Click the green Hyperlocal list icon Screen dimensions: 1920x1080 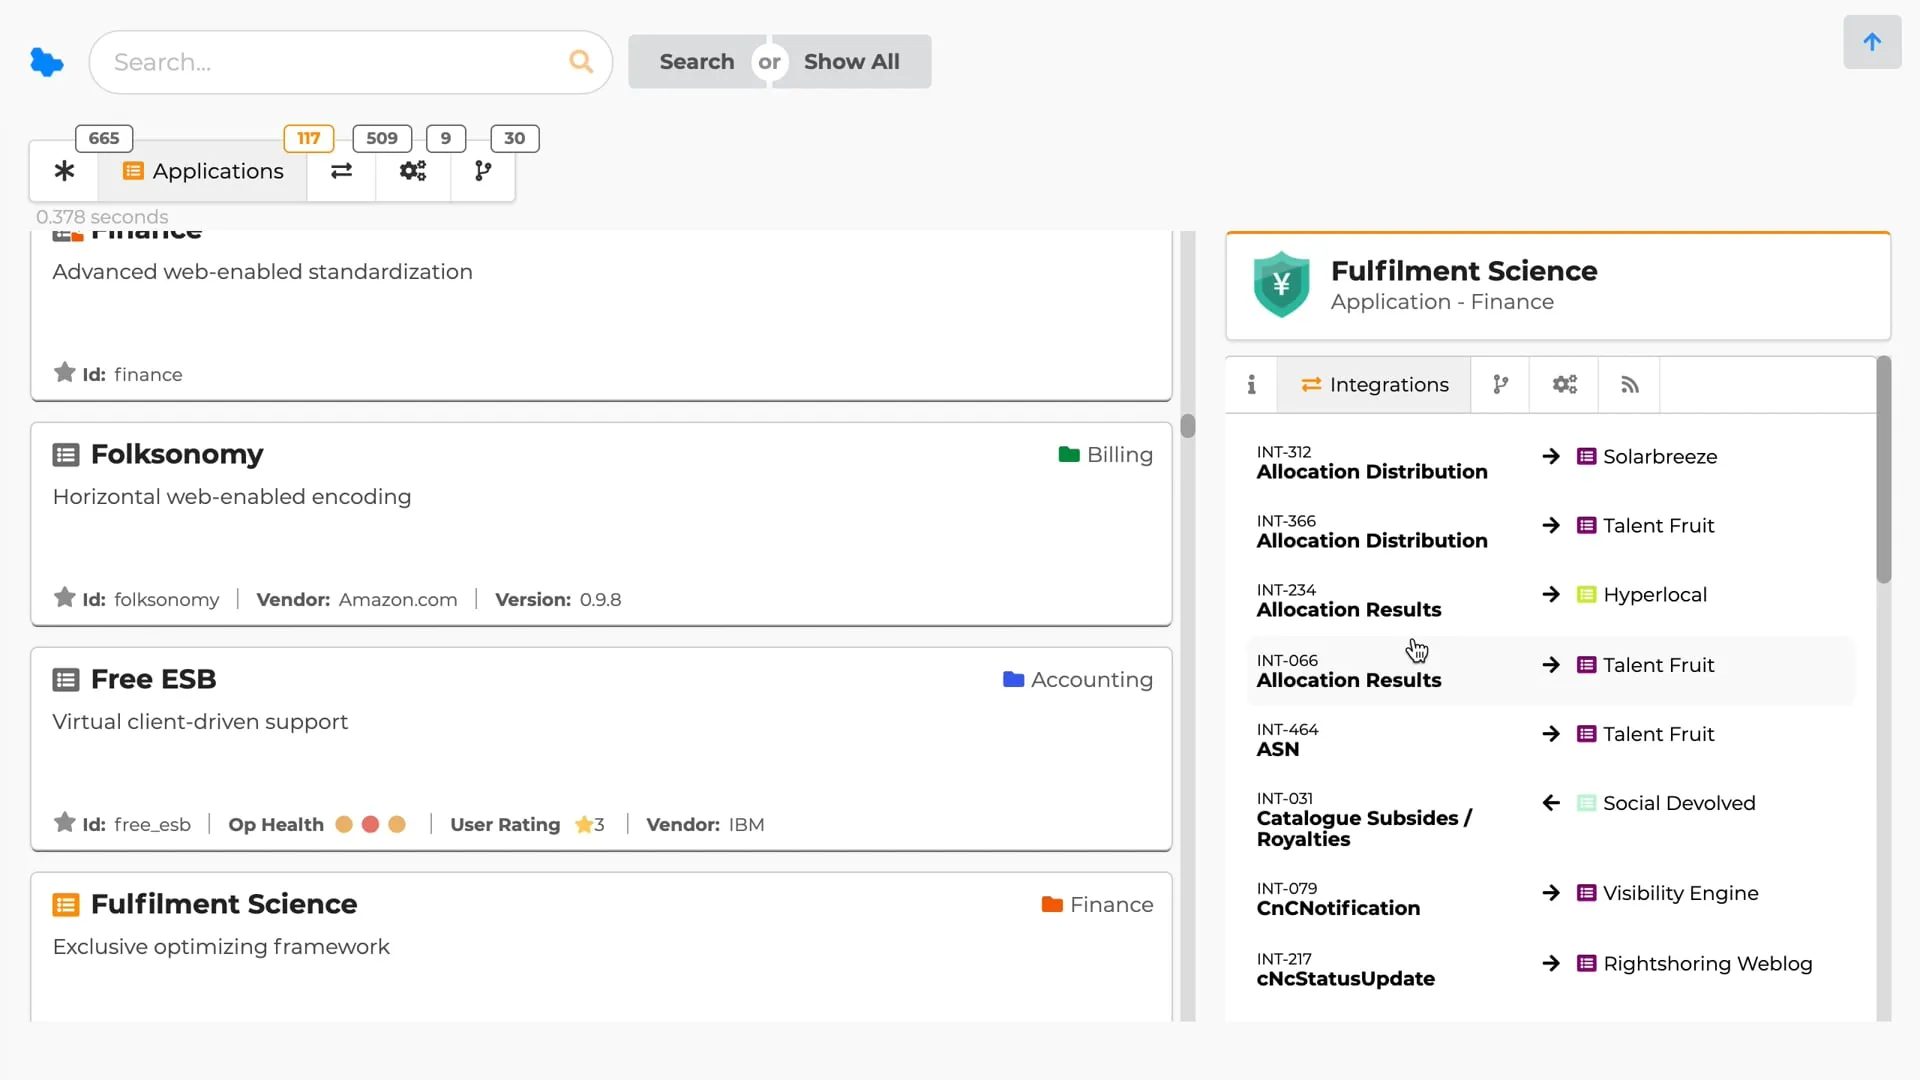tap(1586, 595)
